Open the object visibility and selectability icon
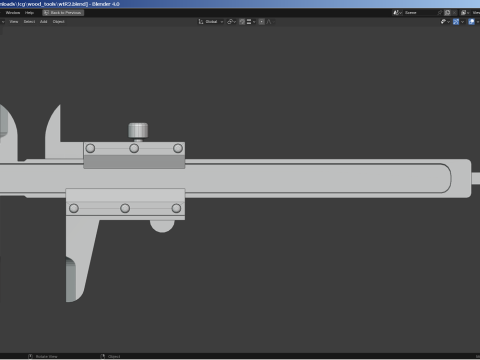The height and width of the screenshot is (360, 480). click(x=445, y=22)
